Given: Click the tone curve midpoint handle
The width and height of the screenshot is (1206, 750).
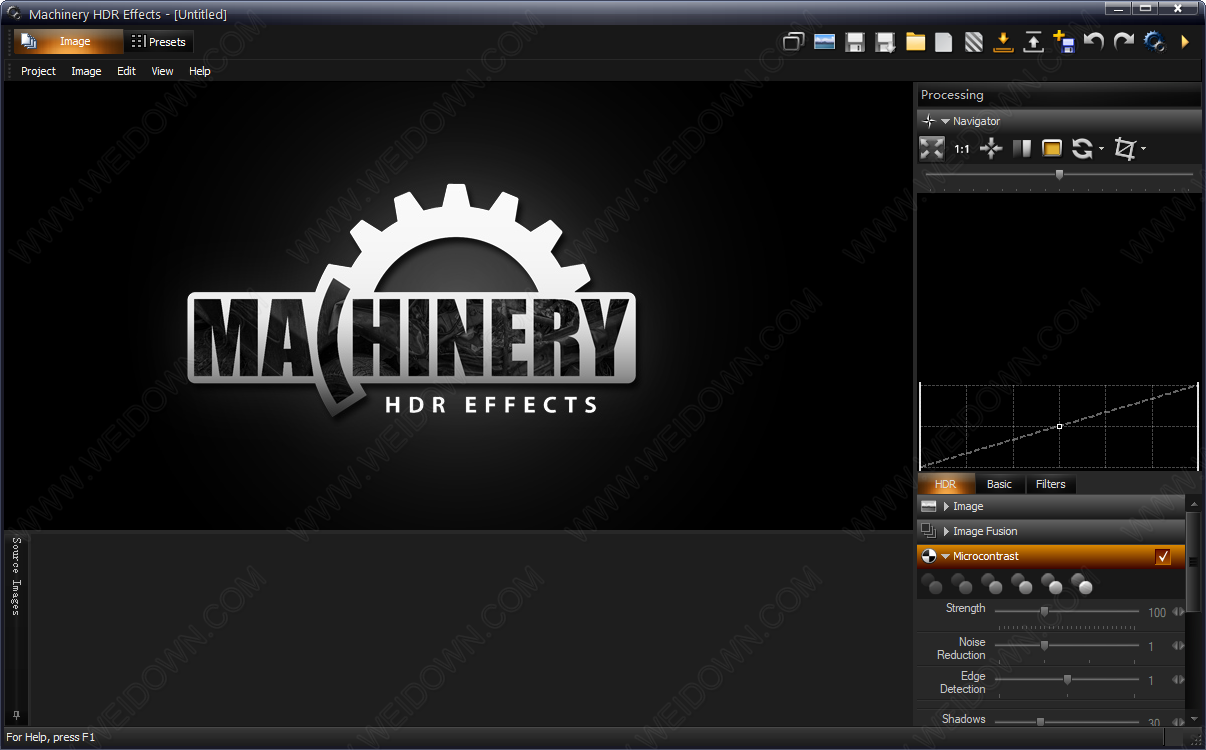Looking at the screenshot, I should point(1059,427).
